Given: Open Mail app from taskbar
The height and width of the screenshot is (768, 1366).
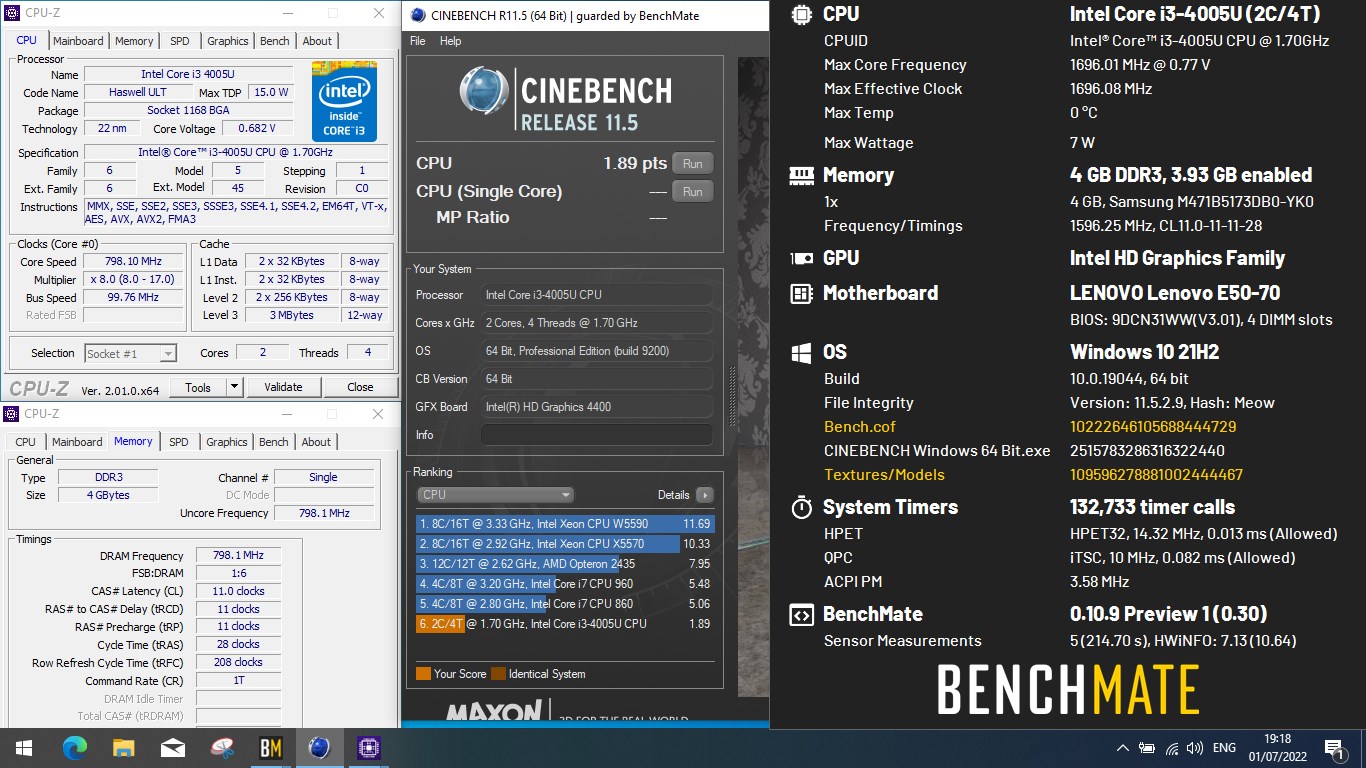Looking at the screenshot, I should (172, 748).
